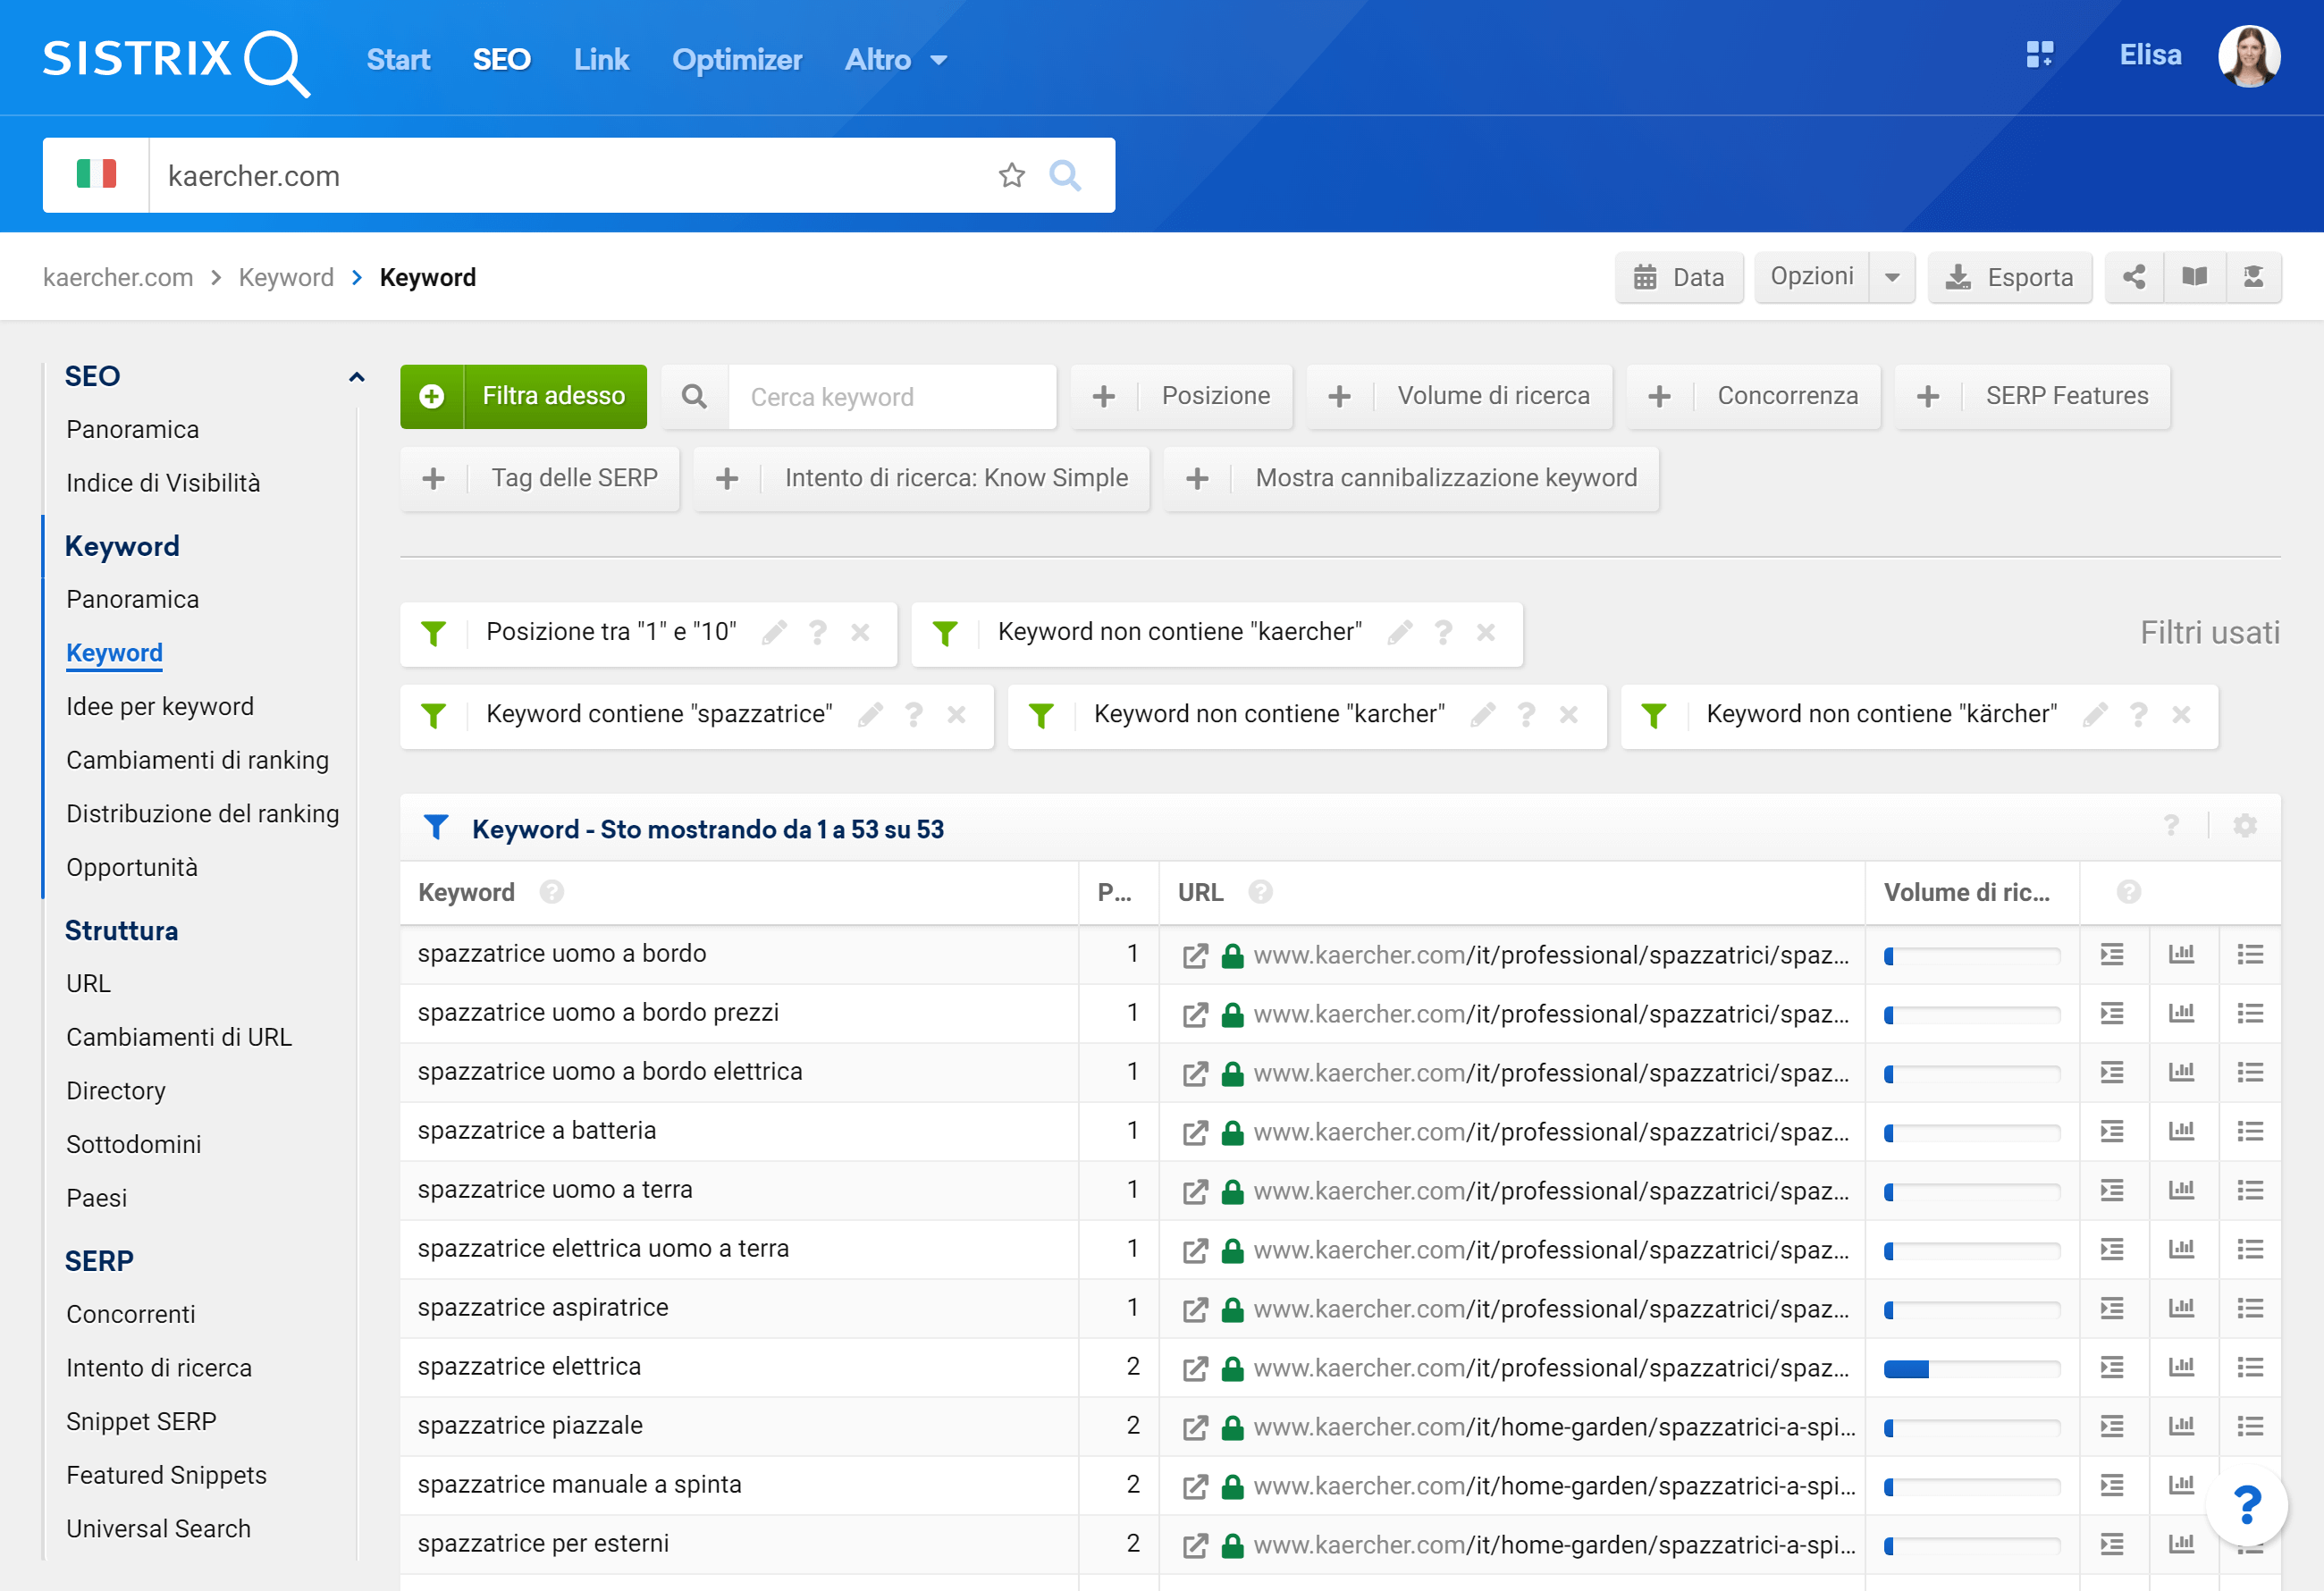Screen dimensions: 2324x1591
Task: Select the Italian flag country selector
Action: [x=96, y=175]
